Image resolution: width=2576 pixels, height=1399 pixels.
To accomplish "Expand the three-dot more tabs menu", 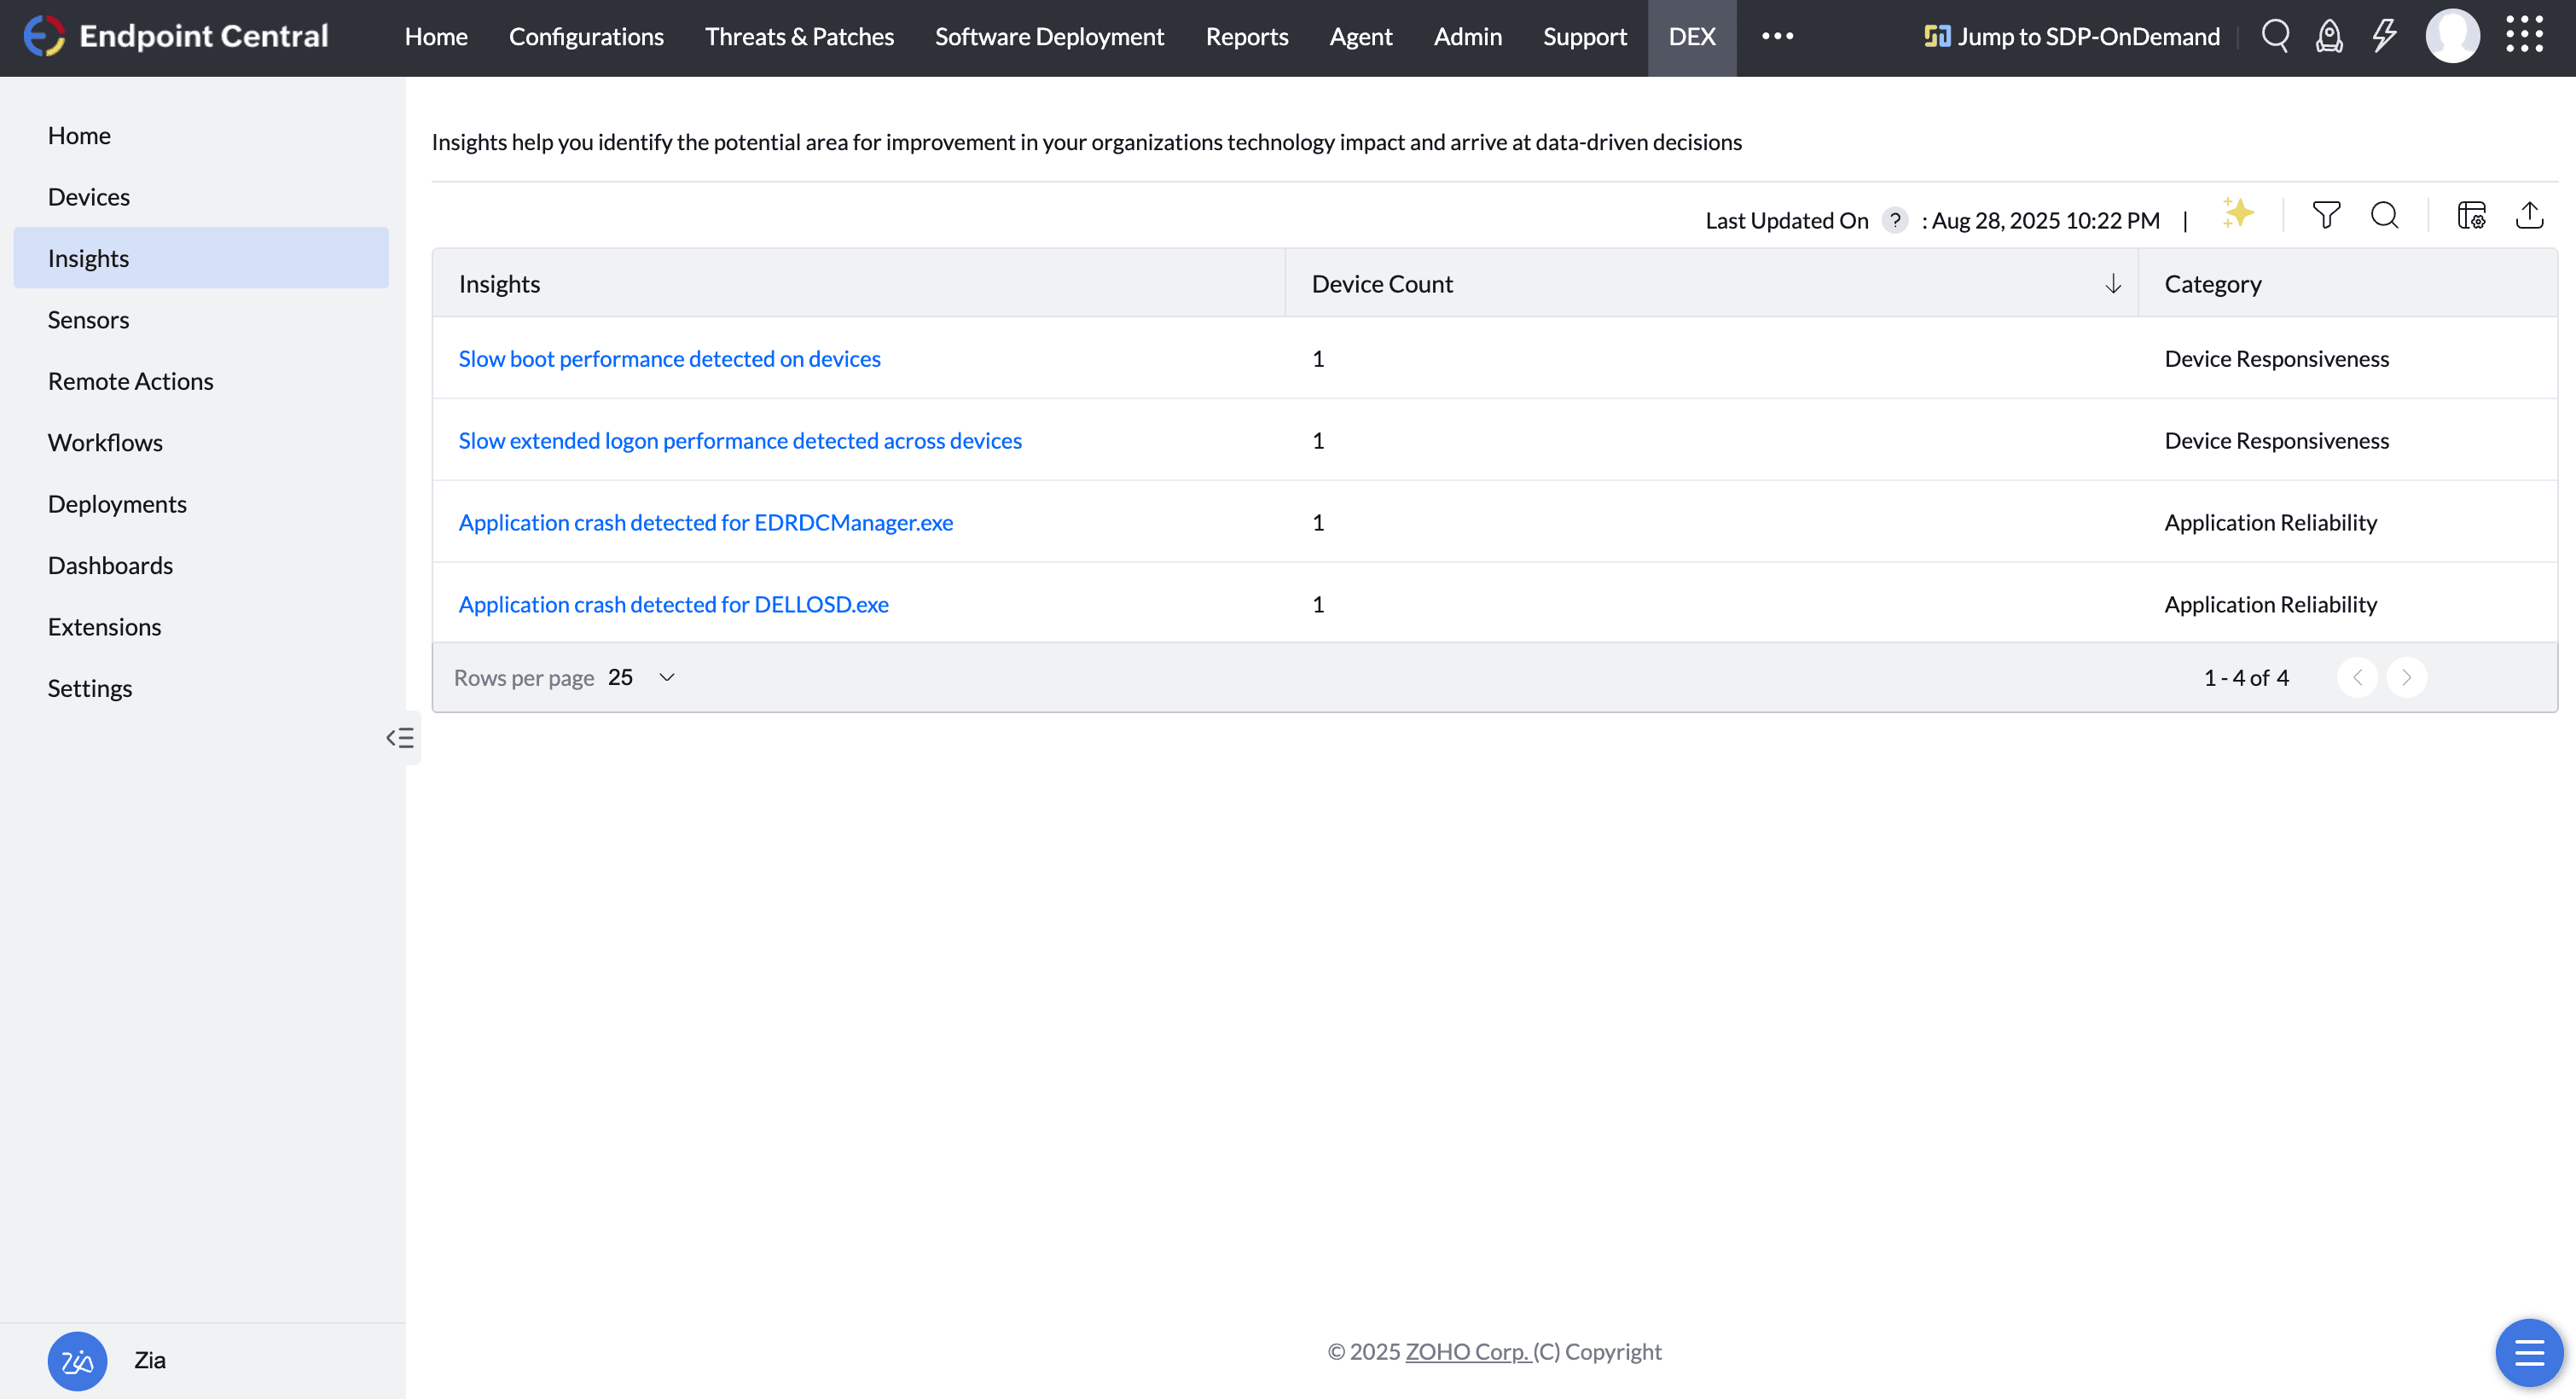I will [1777, 37].
